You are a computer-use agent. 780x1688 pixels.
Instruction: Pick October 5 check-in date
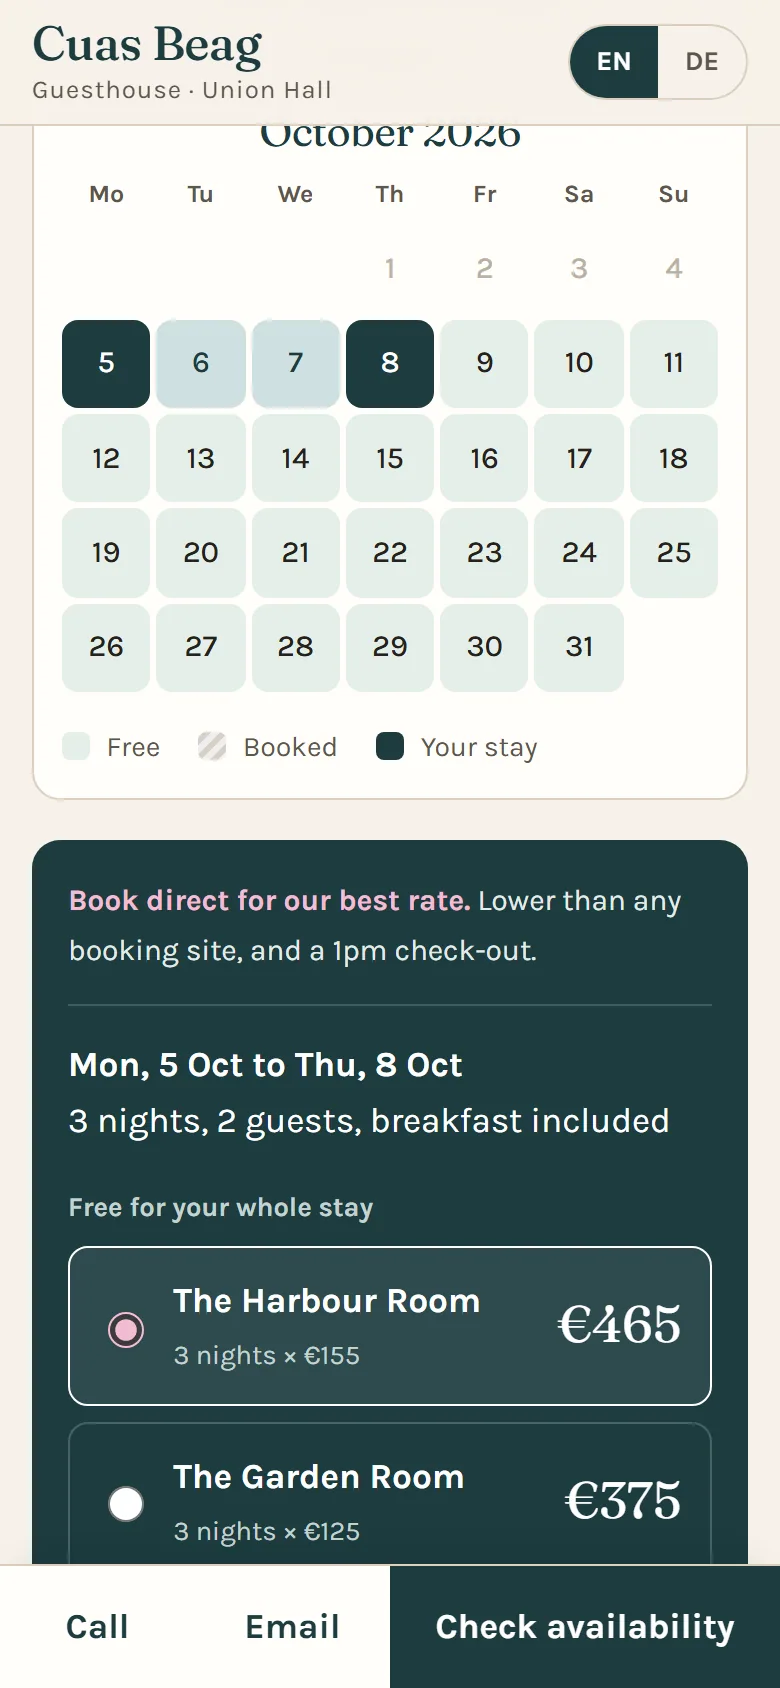(x=106, y=364)
